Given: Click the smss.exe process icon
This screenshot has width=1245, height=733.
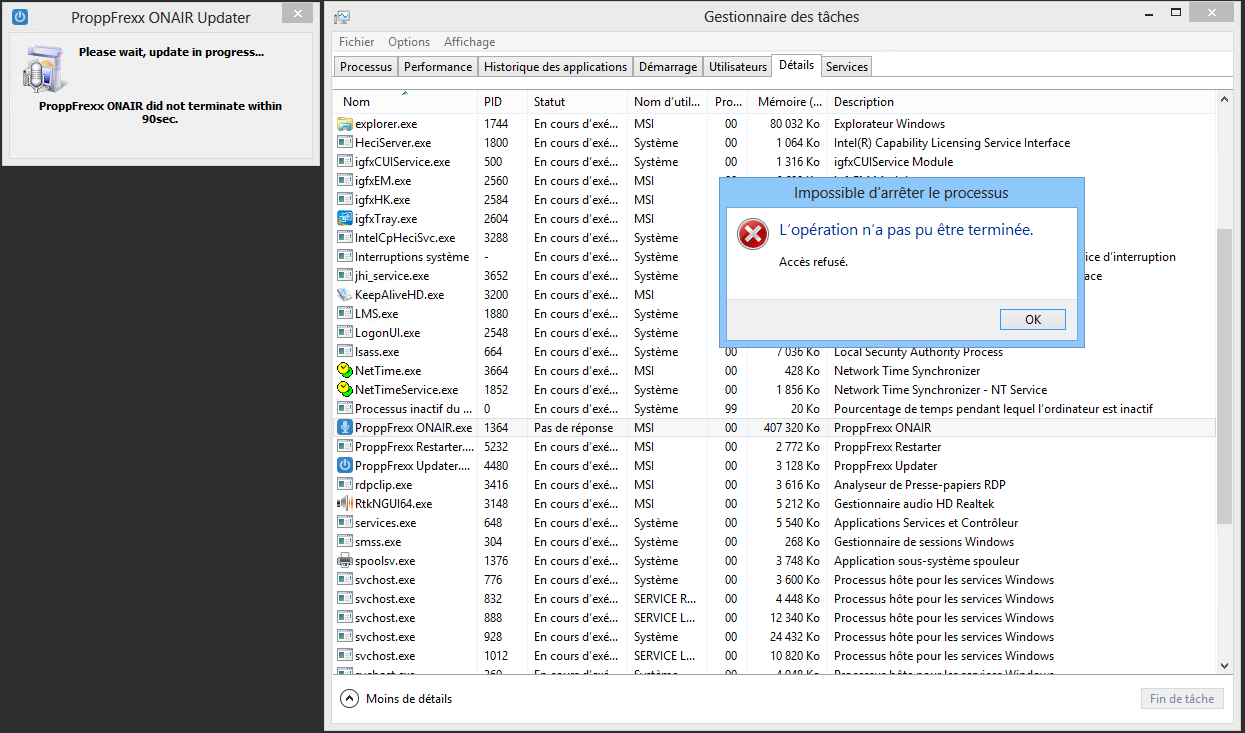Looking at the screenshot, I should [345, 542].
